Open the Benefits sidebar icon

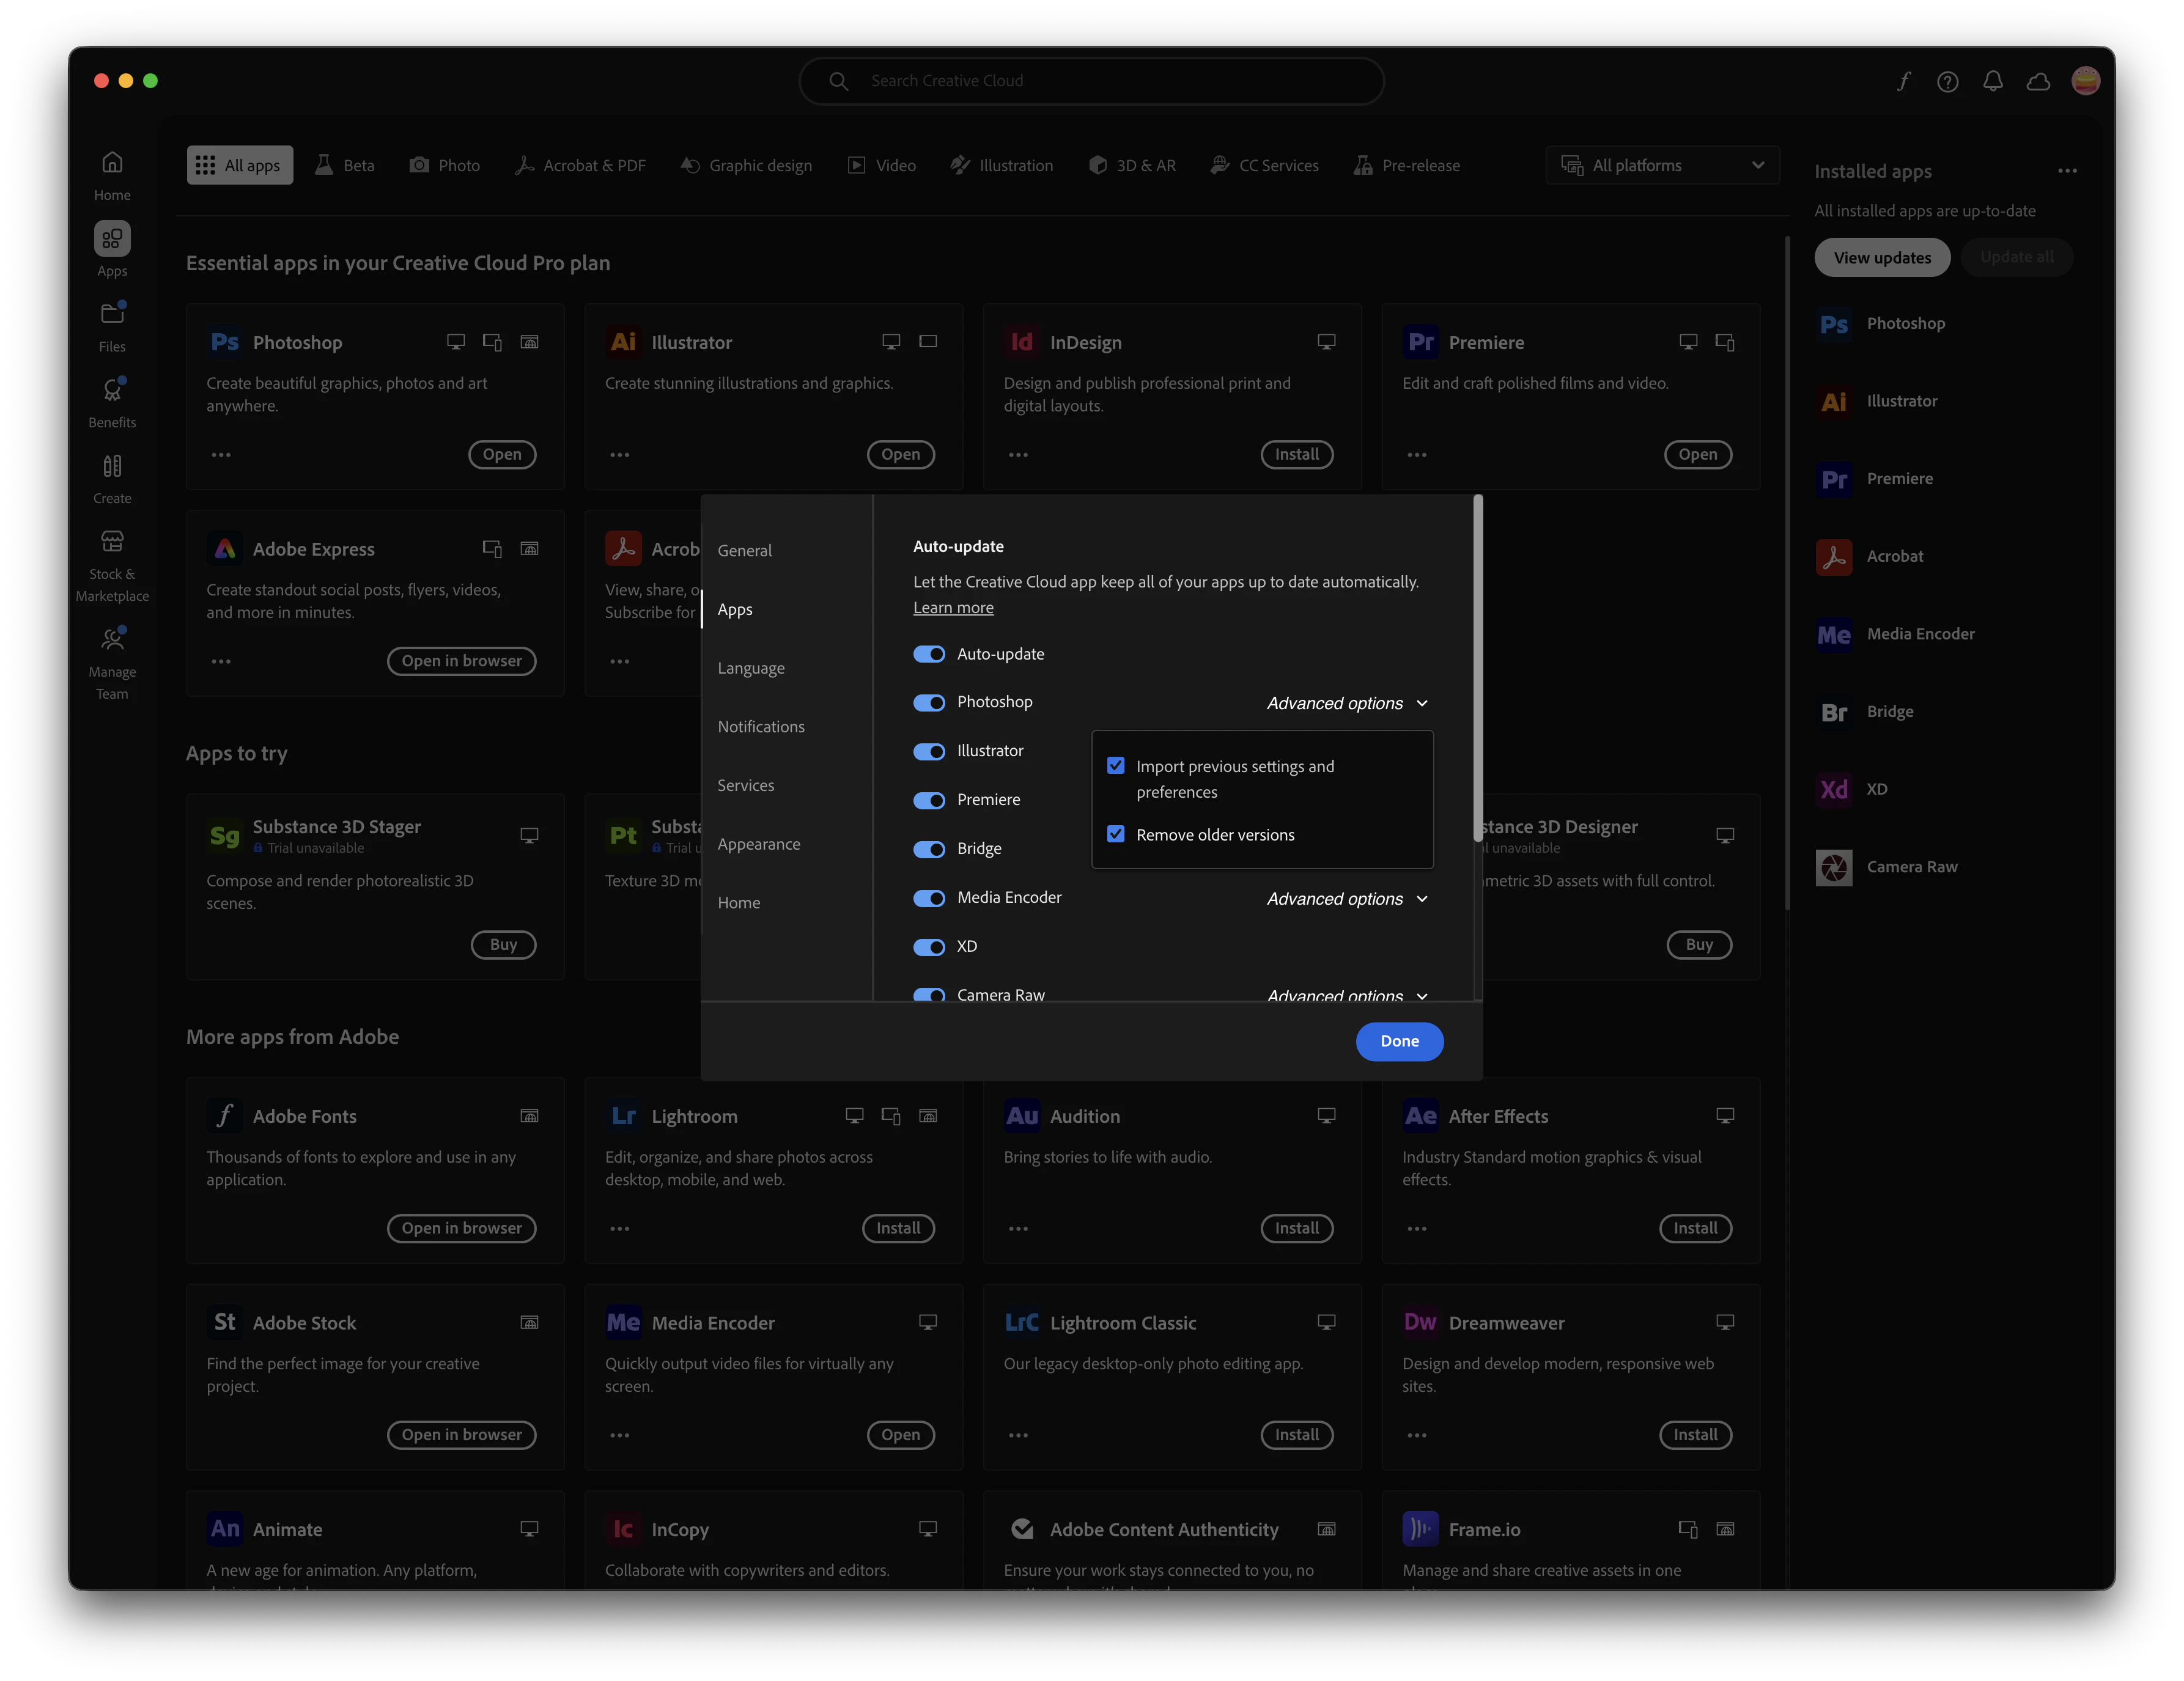(x=112, y=402)
